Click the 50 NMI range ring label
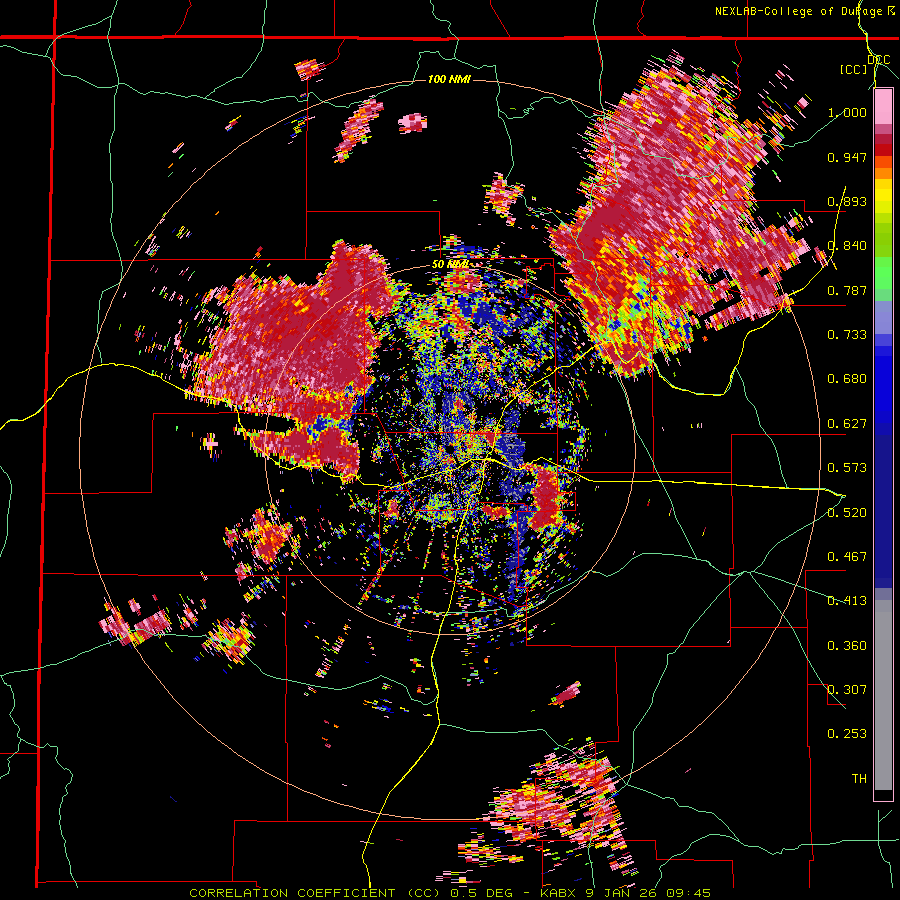This screenshot has height=900, width=900. pyautogui.click(x=450, y=265)
